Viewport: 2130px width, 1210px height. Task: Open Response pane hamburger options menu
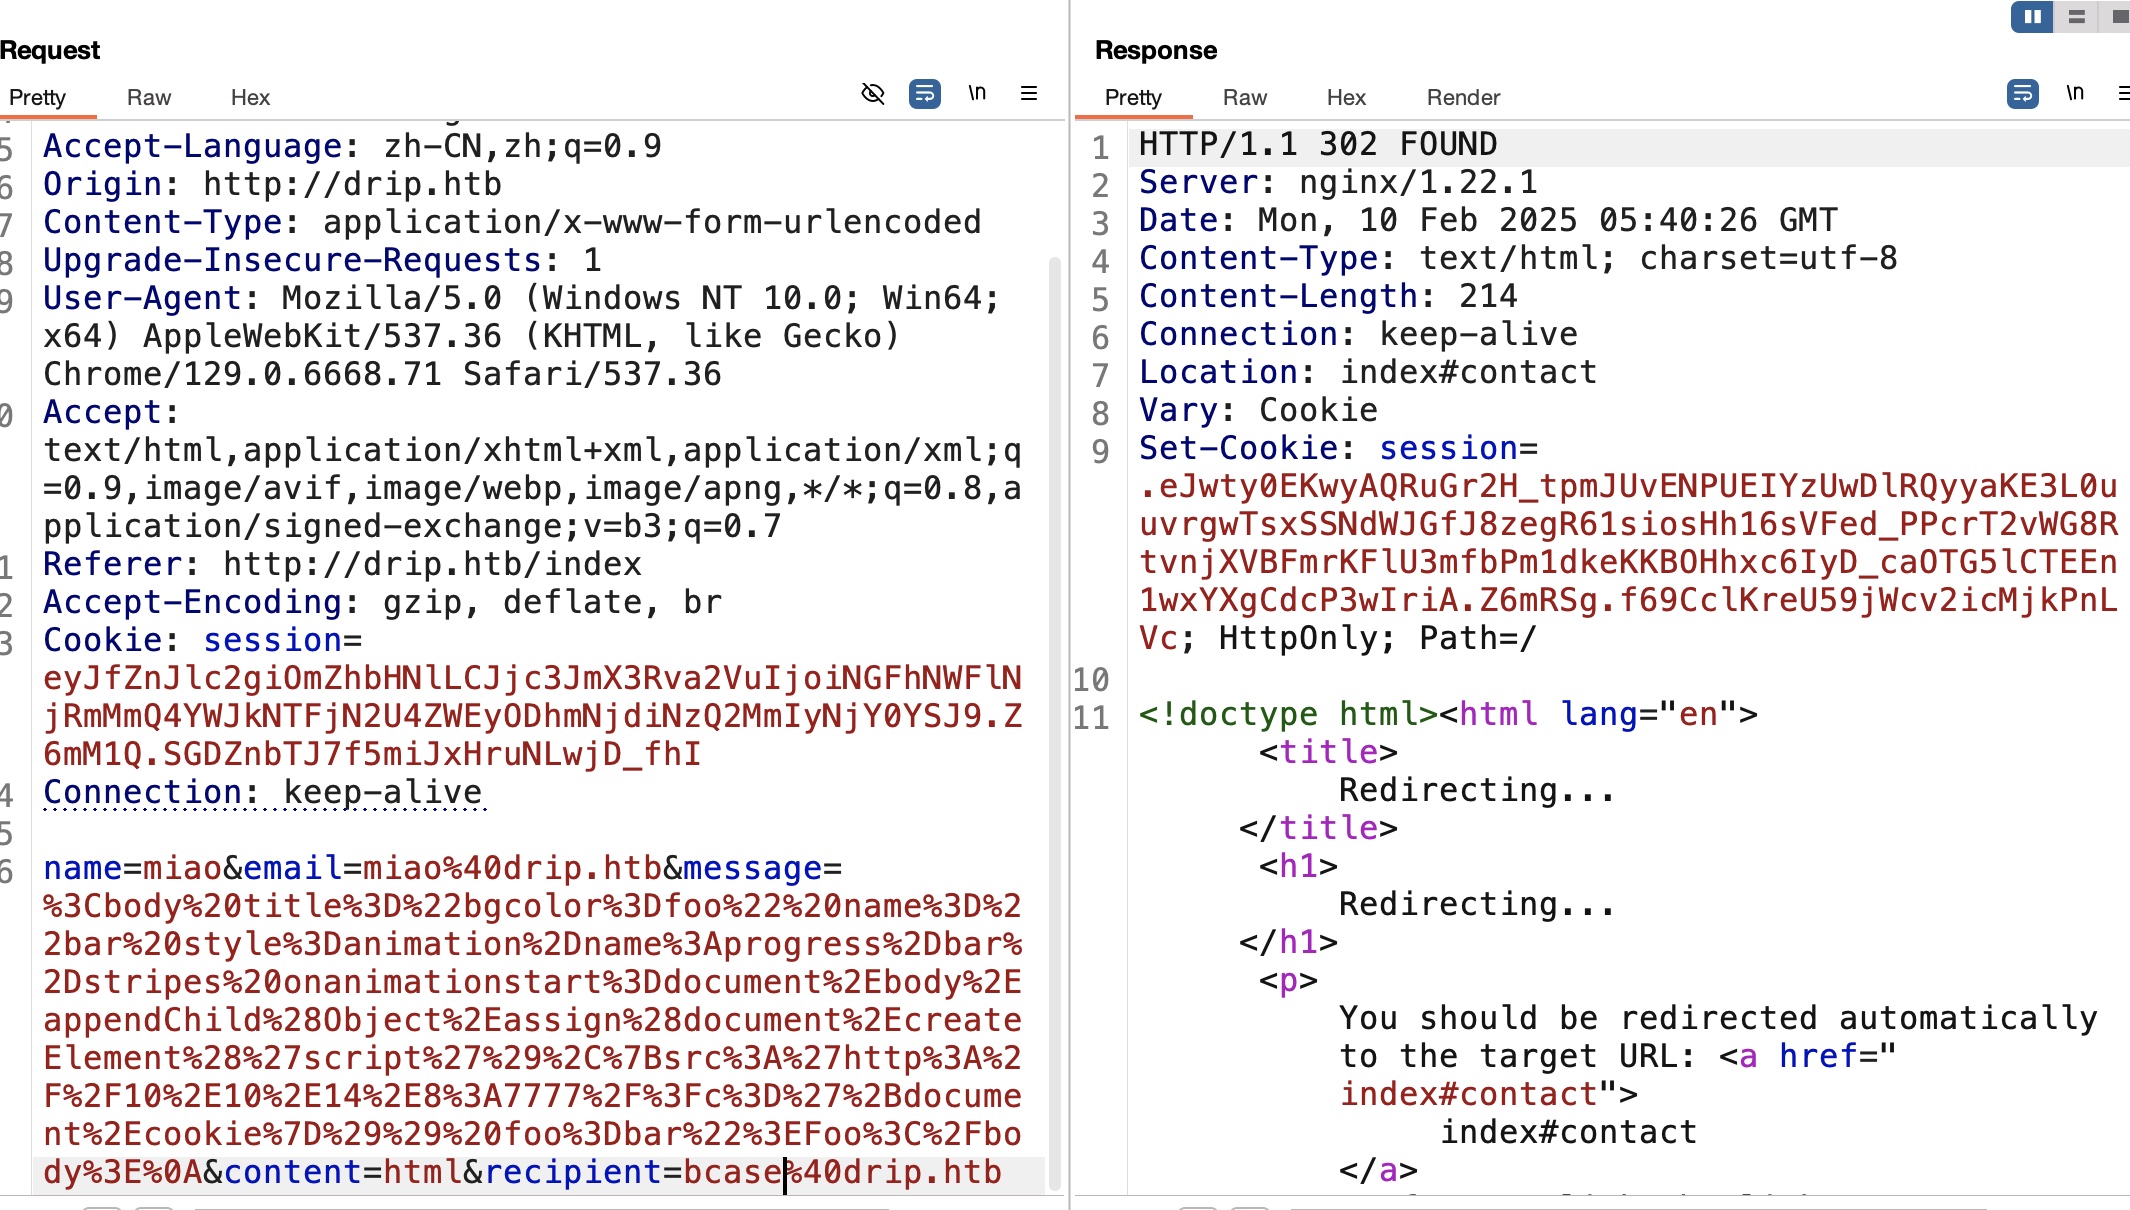tap(2123, 94)
